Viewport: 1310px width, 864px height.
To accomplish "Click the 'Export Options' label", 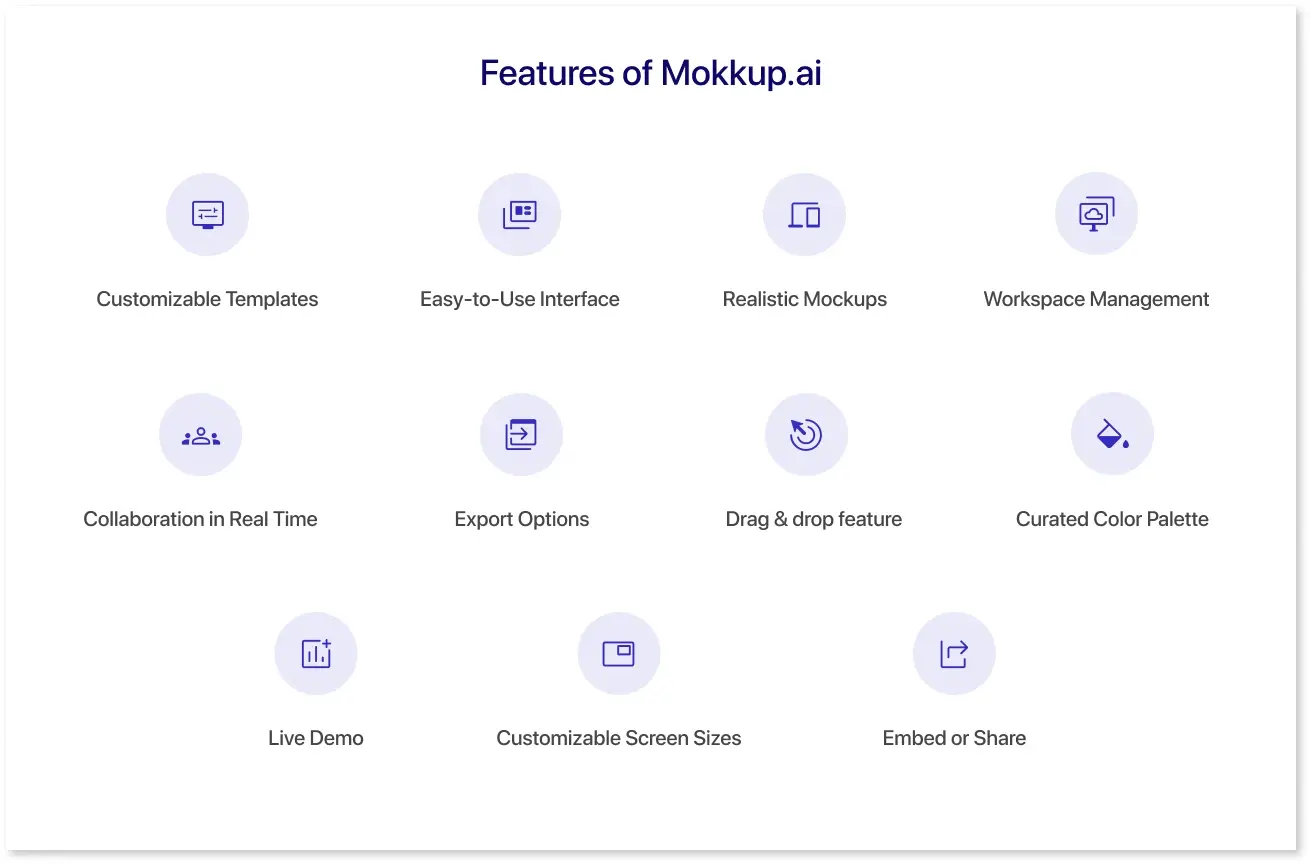I will pos(522,519).
